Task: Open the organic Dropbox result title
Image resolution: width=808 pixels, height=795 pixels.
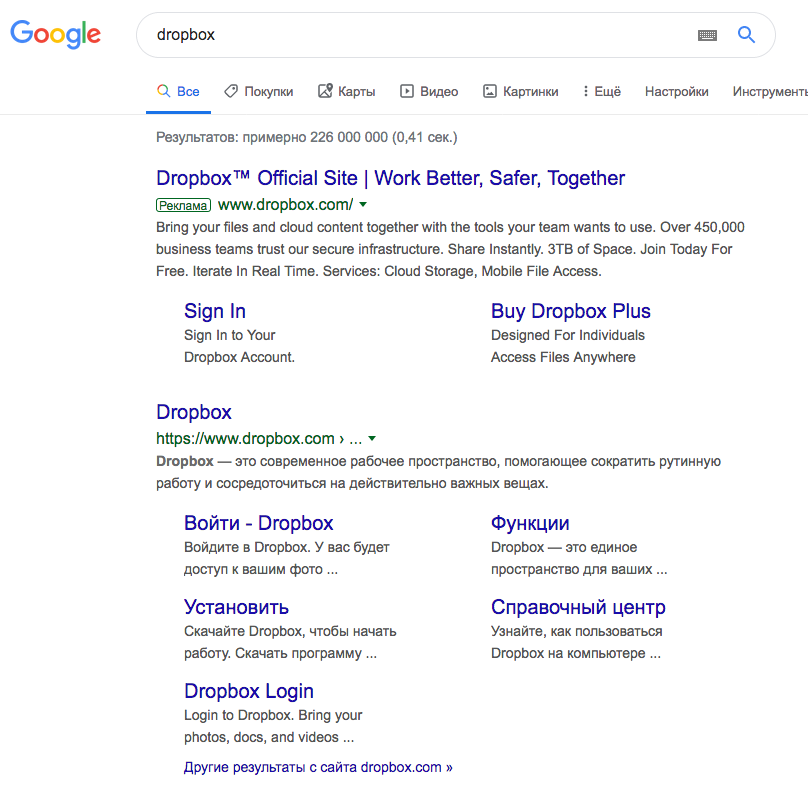Action: coord(194,412)
